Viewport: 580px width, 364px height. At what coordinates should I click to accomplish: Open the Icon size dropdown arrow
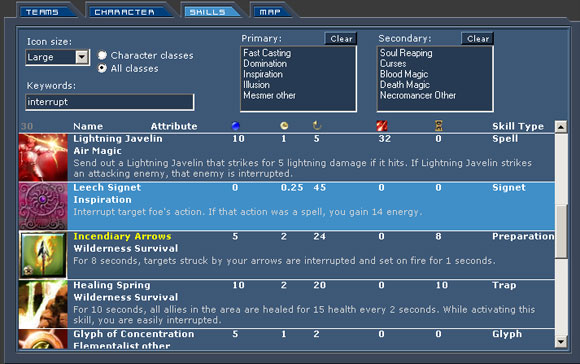pyautogui.click(x=82, y=57)
